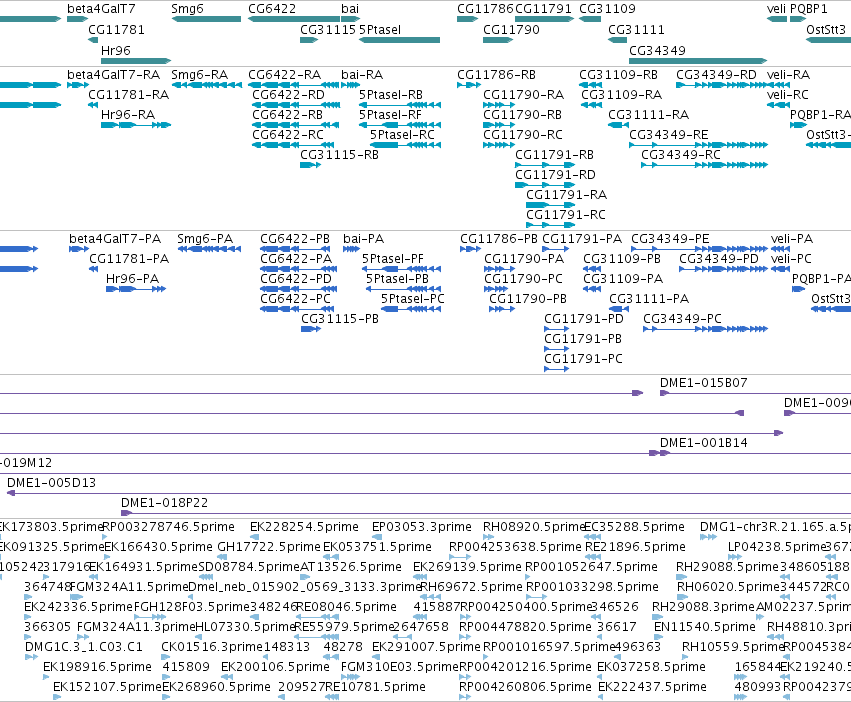Open the CG34349 gene label

(657, 50)
